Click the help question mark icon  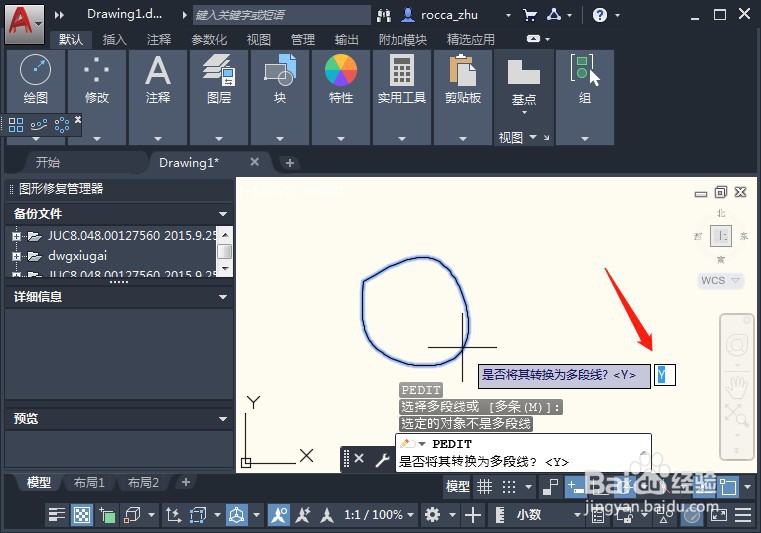click(600, 15)
